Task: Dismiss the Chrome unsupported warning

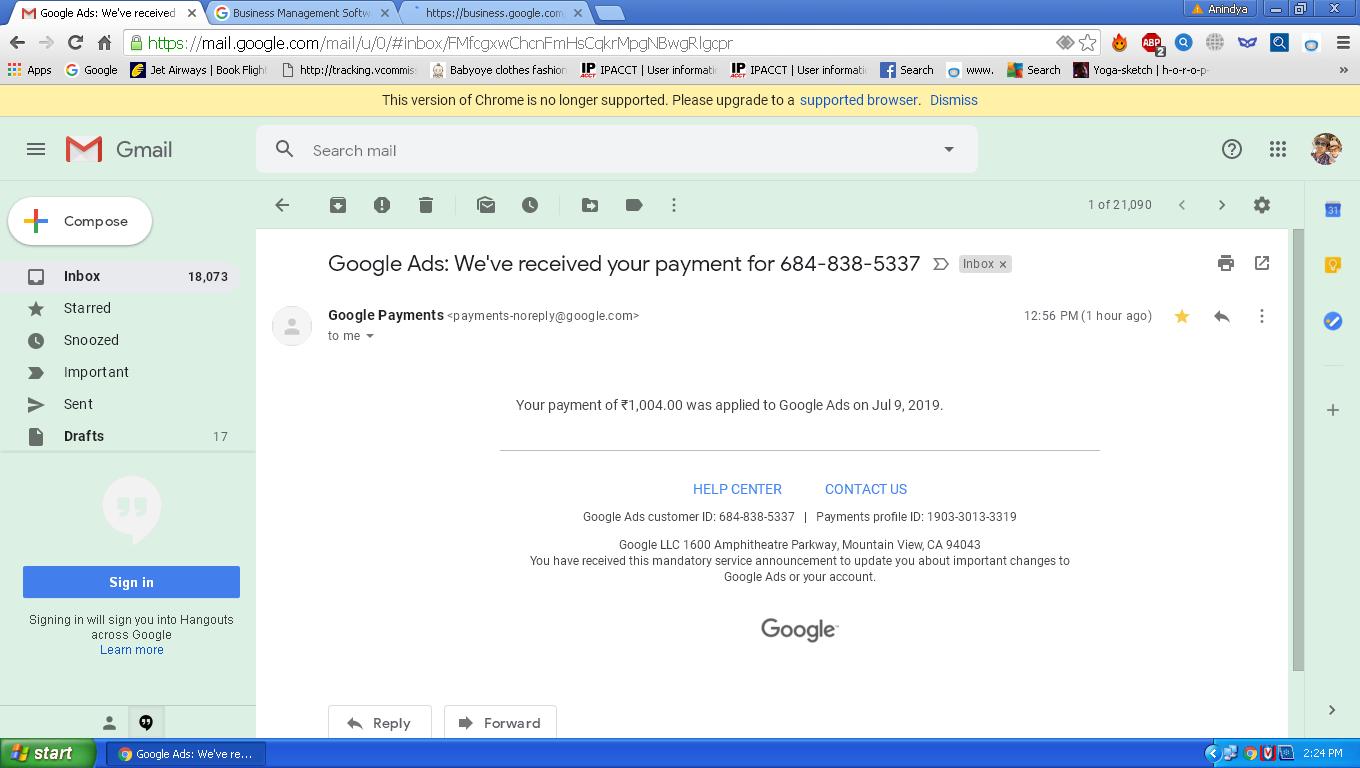Action: tap(954, 100)
